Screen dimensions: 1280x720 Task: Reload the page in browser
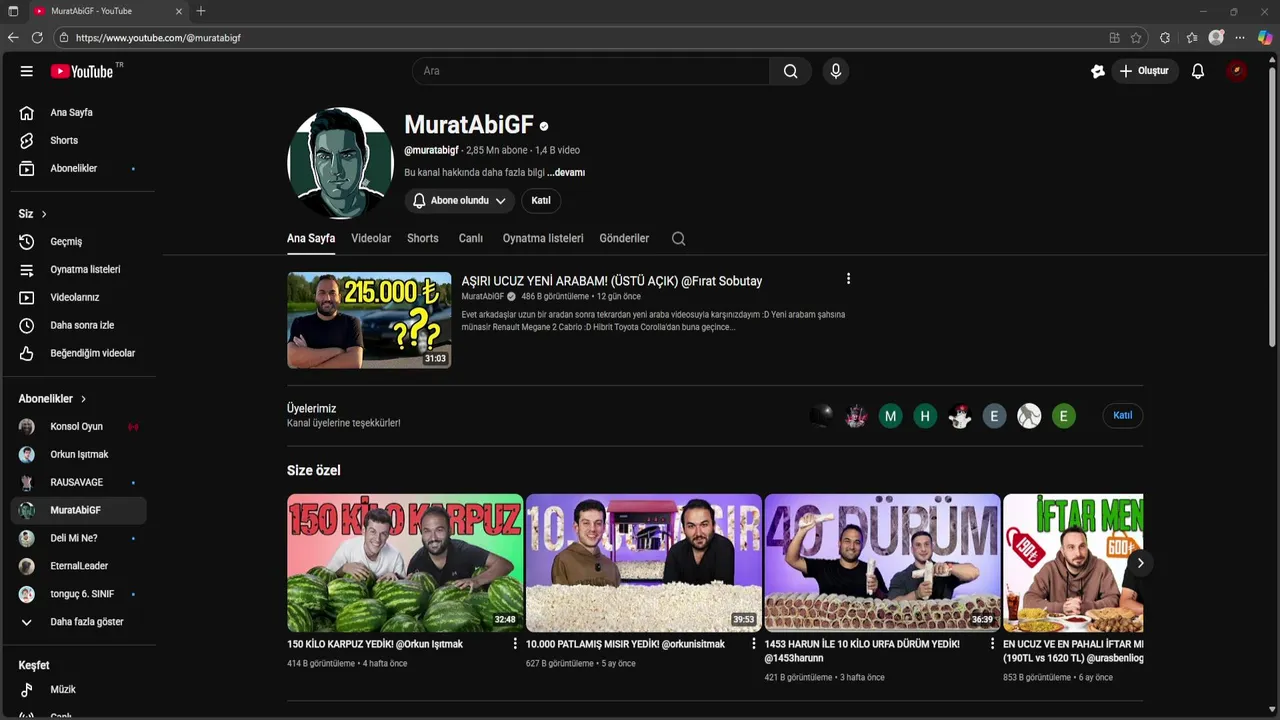pyautogui.click(x=37, y=37)
